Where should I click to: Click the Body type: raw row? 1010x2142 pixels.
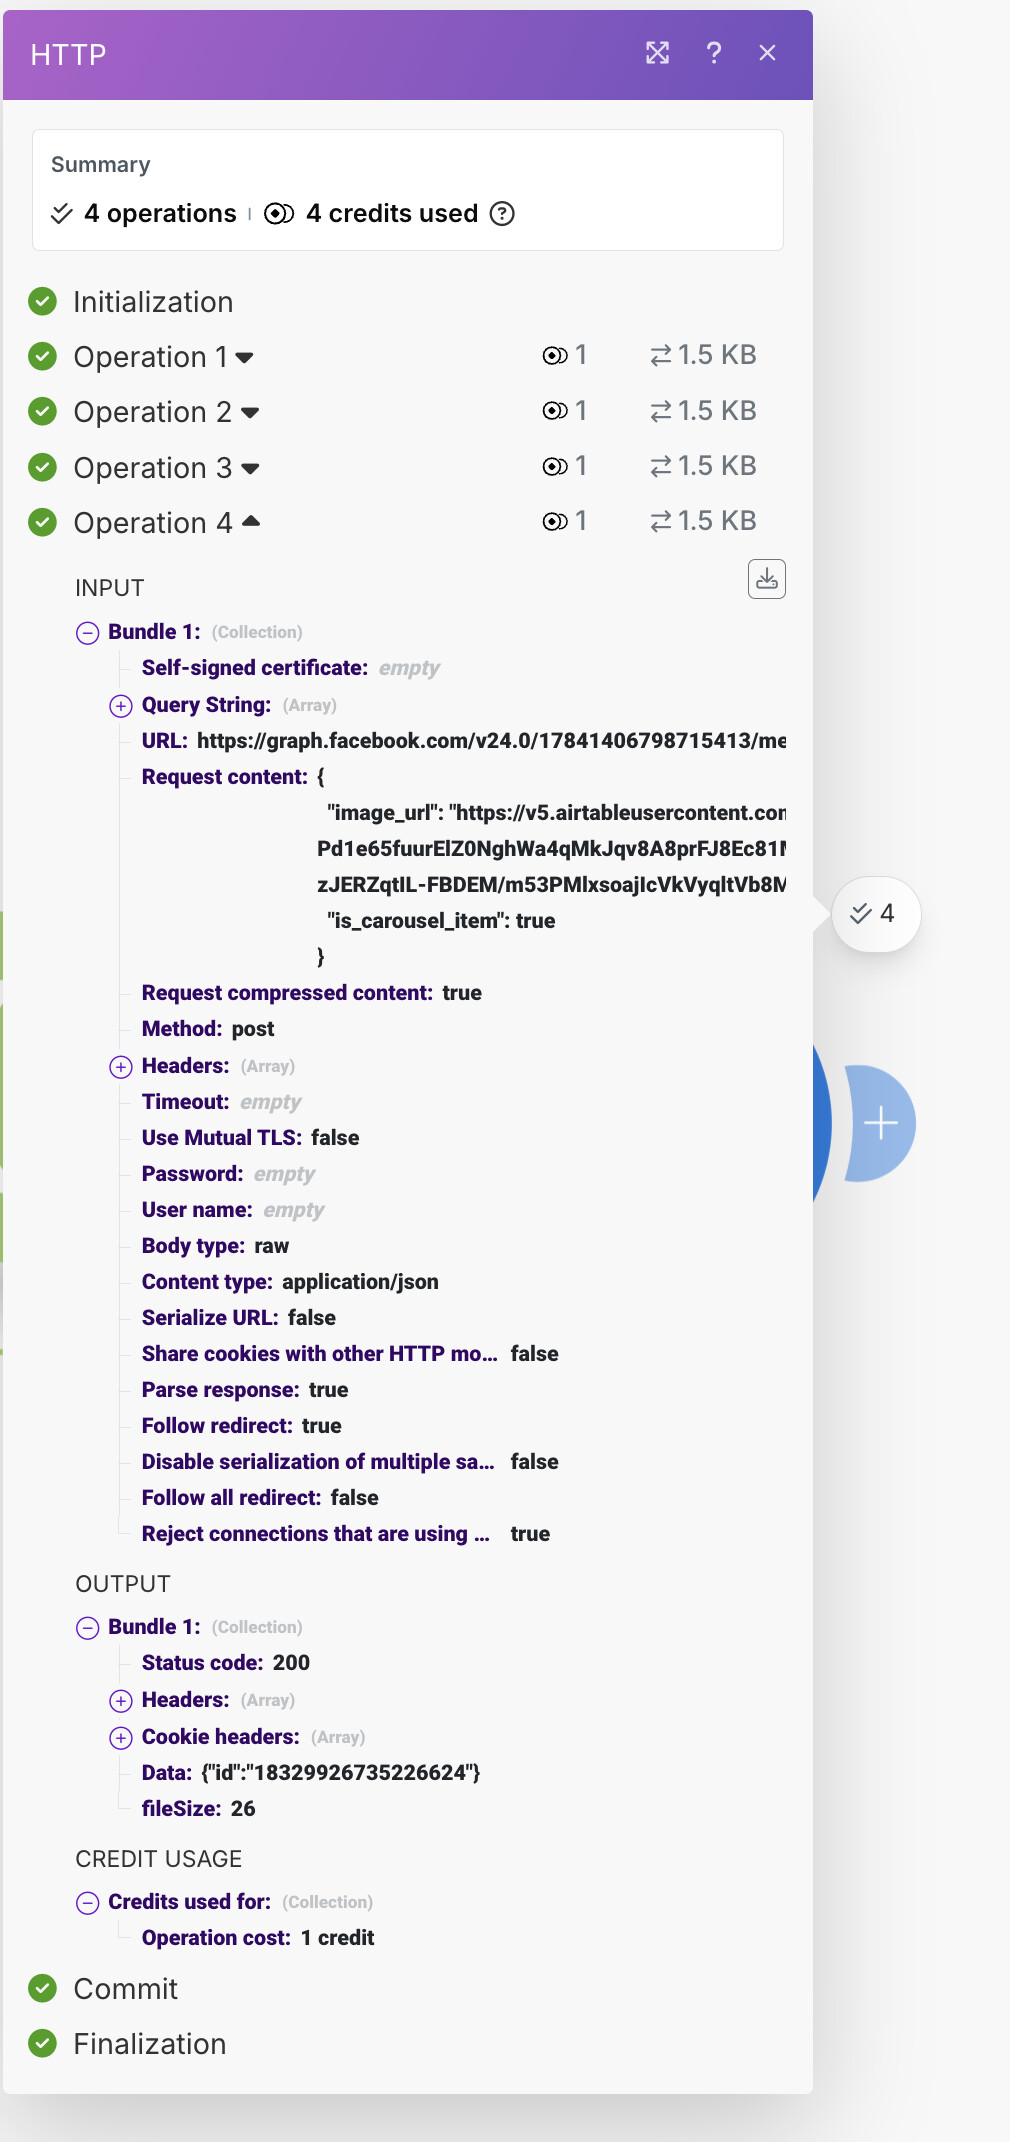coord(215,1246)
